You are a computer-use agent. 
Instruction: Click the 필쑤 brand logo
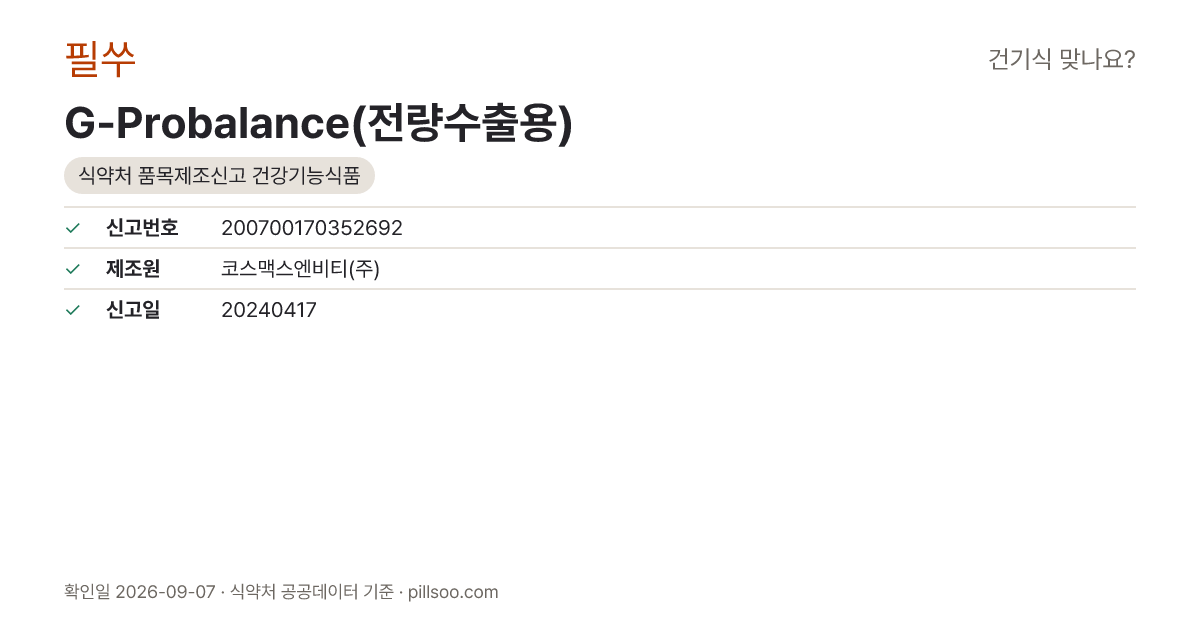pos(100,59)
